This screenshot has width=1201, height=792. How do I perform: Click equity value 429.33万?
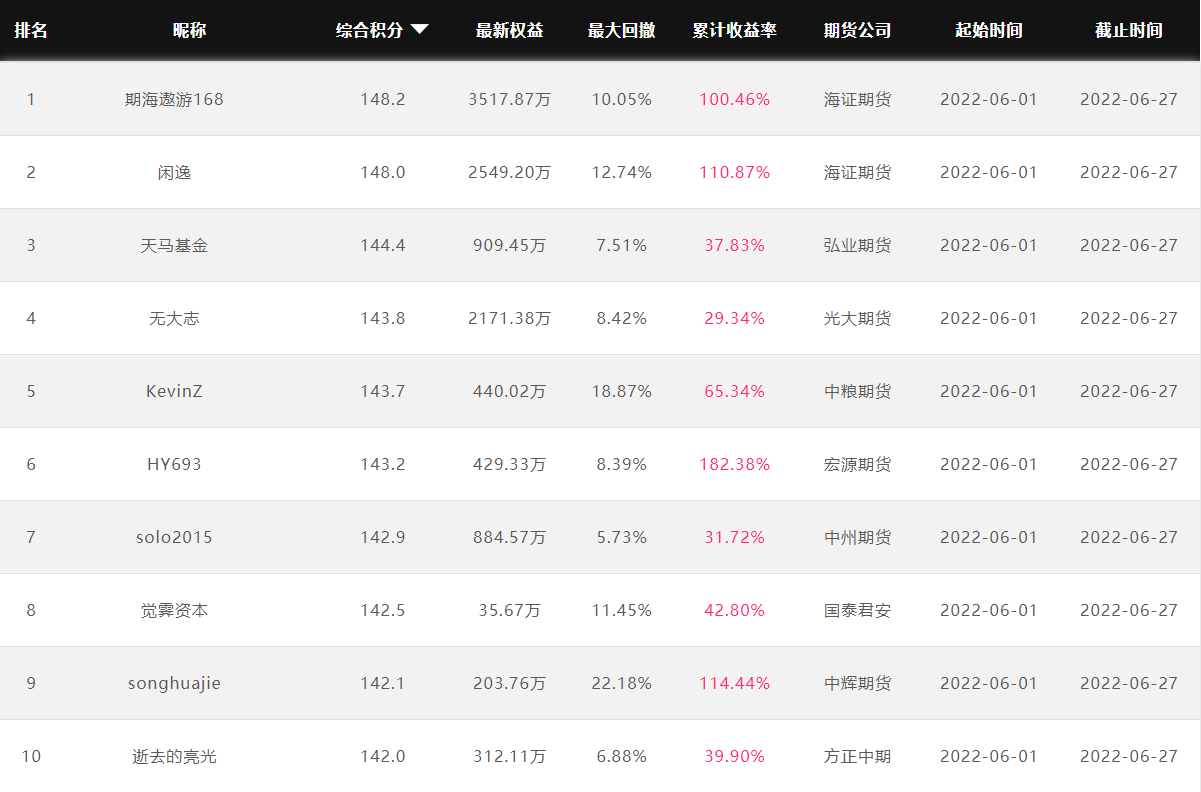(x=510, y=464)
